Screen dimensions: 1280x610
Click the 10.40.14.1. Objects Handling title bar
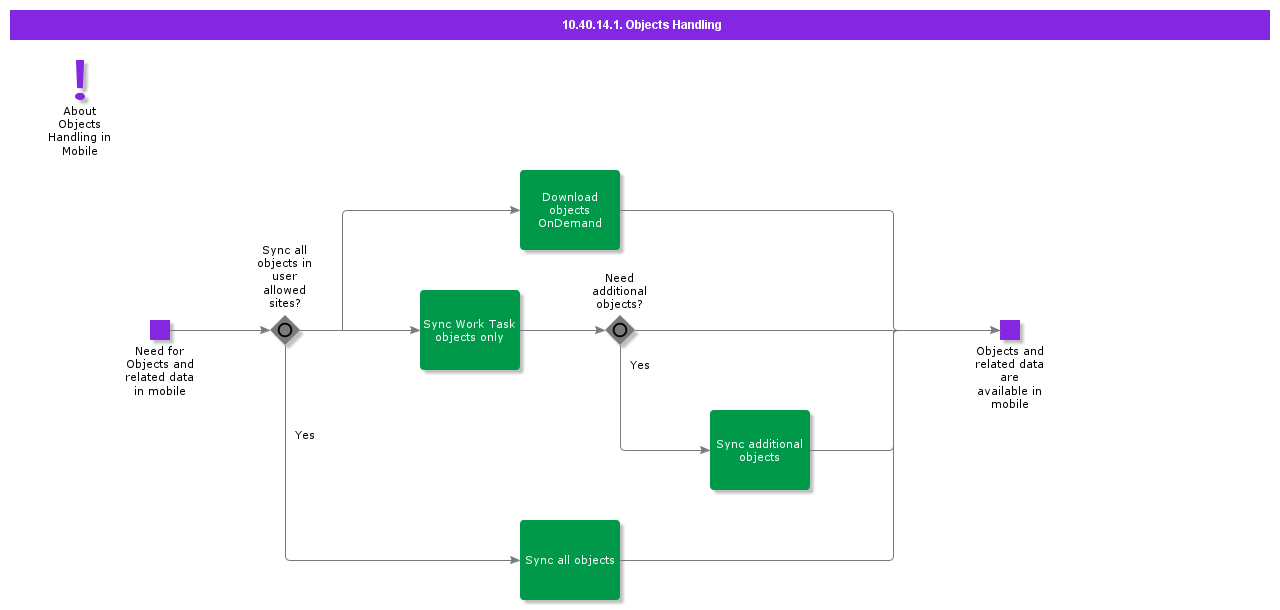click(640, 25)
